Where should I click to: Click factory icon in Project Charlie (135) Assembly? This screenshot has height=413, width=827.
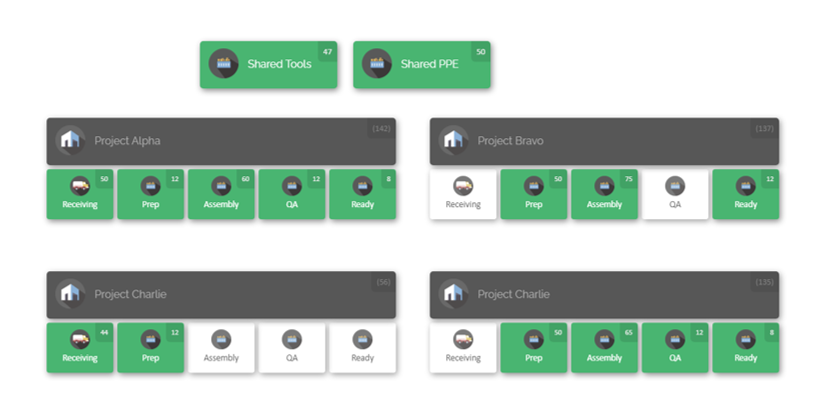click(x=604, y=339)
